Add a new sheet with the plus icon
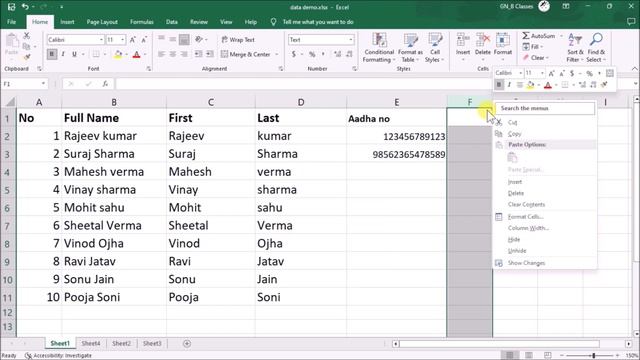640x360 pixels. pyautogui.click(x=187, y=344)
